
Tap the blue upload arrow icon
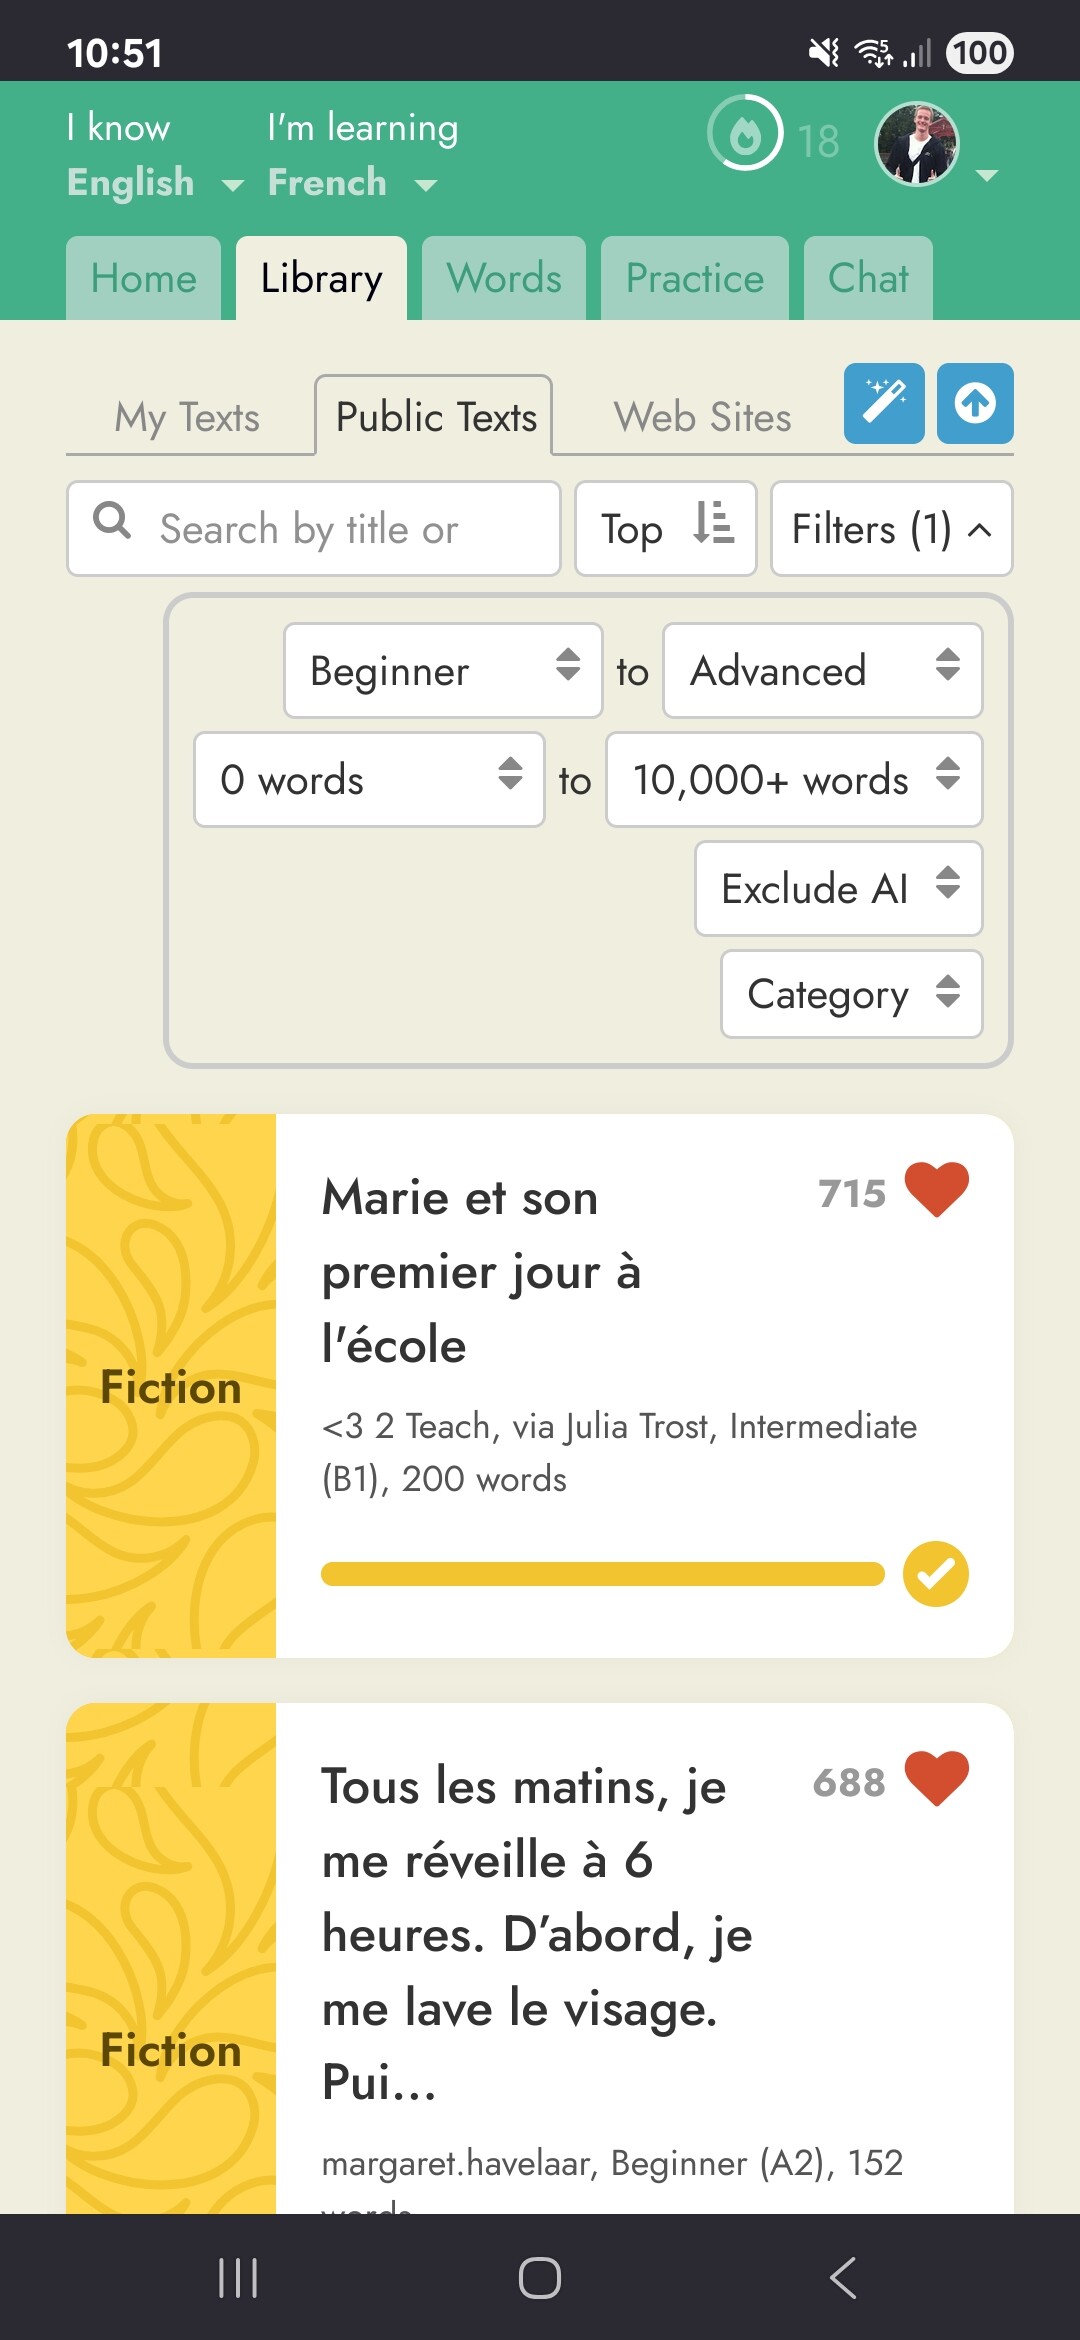point(975,403)
